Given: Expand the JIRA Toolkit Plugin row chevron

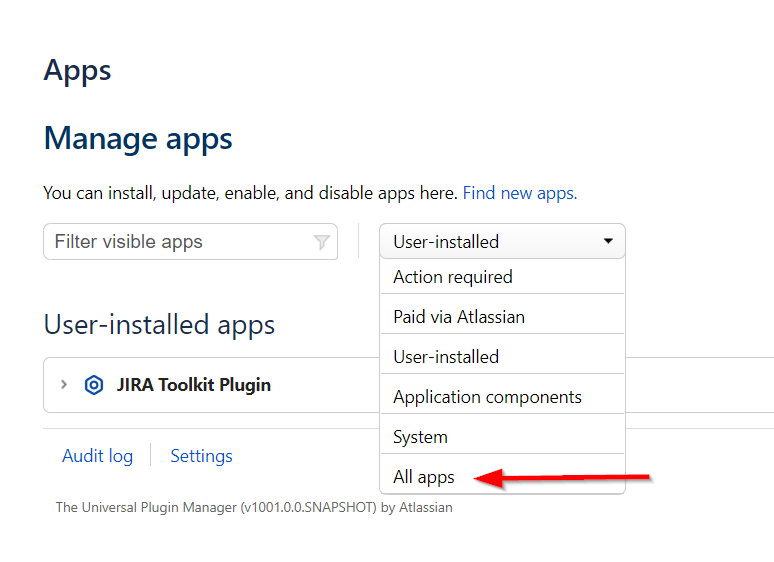Looking at the screenshot, I should 64,384.
